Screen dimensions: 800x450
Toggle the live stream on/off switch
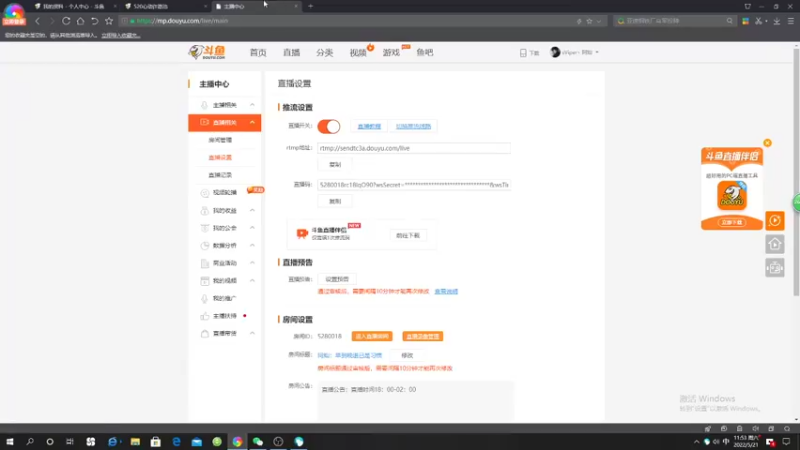[329, 126]
